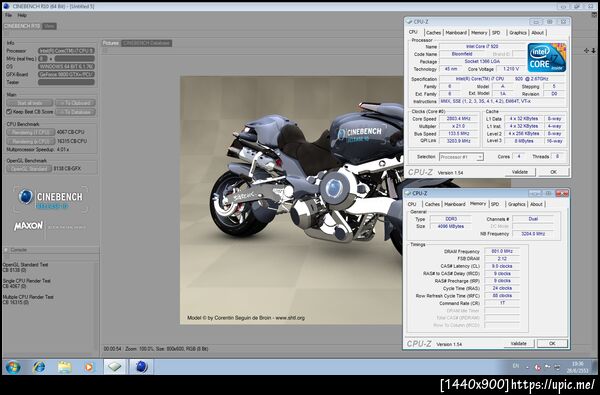This screenshot has height=395, width=600.
Task: Click Validate in lower CPU-Z window
Action: click(518, 344)
